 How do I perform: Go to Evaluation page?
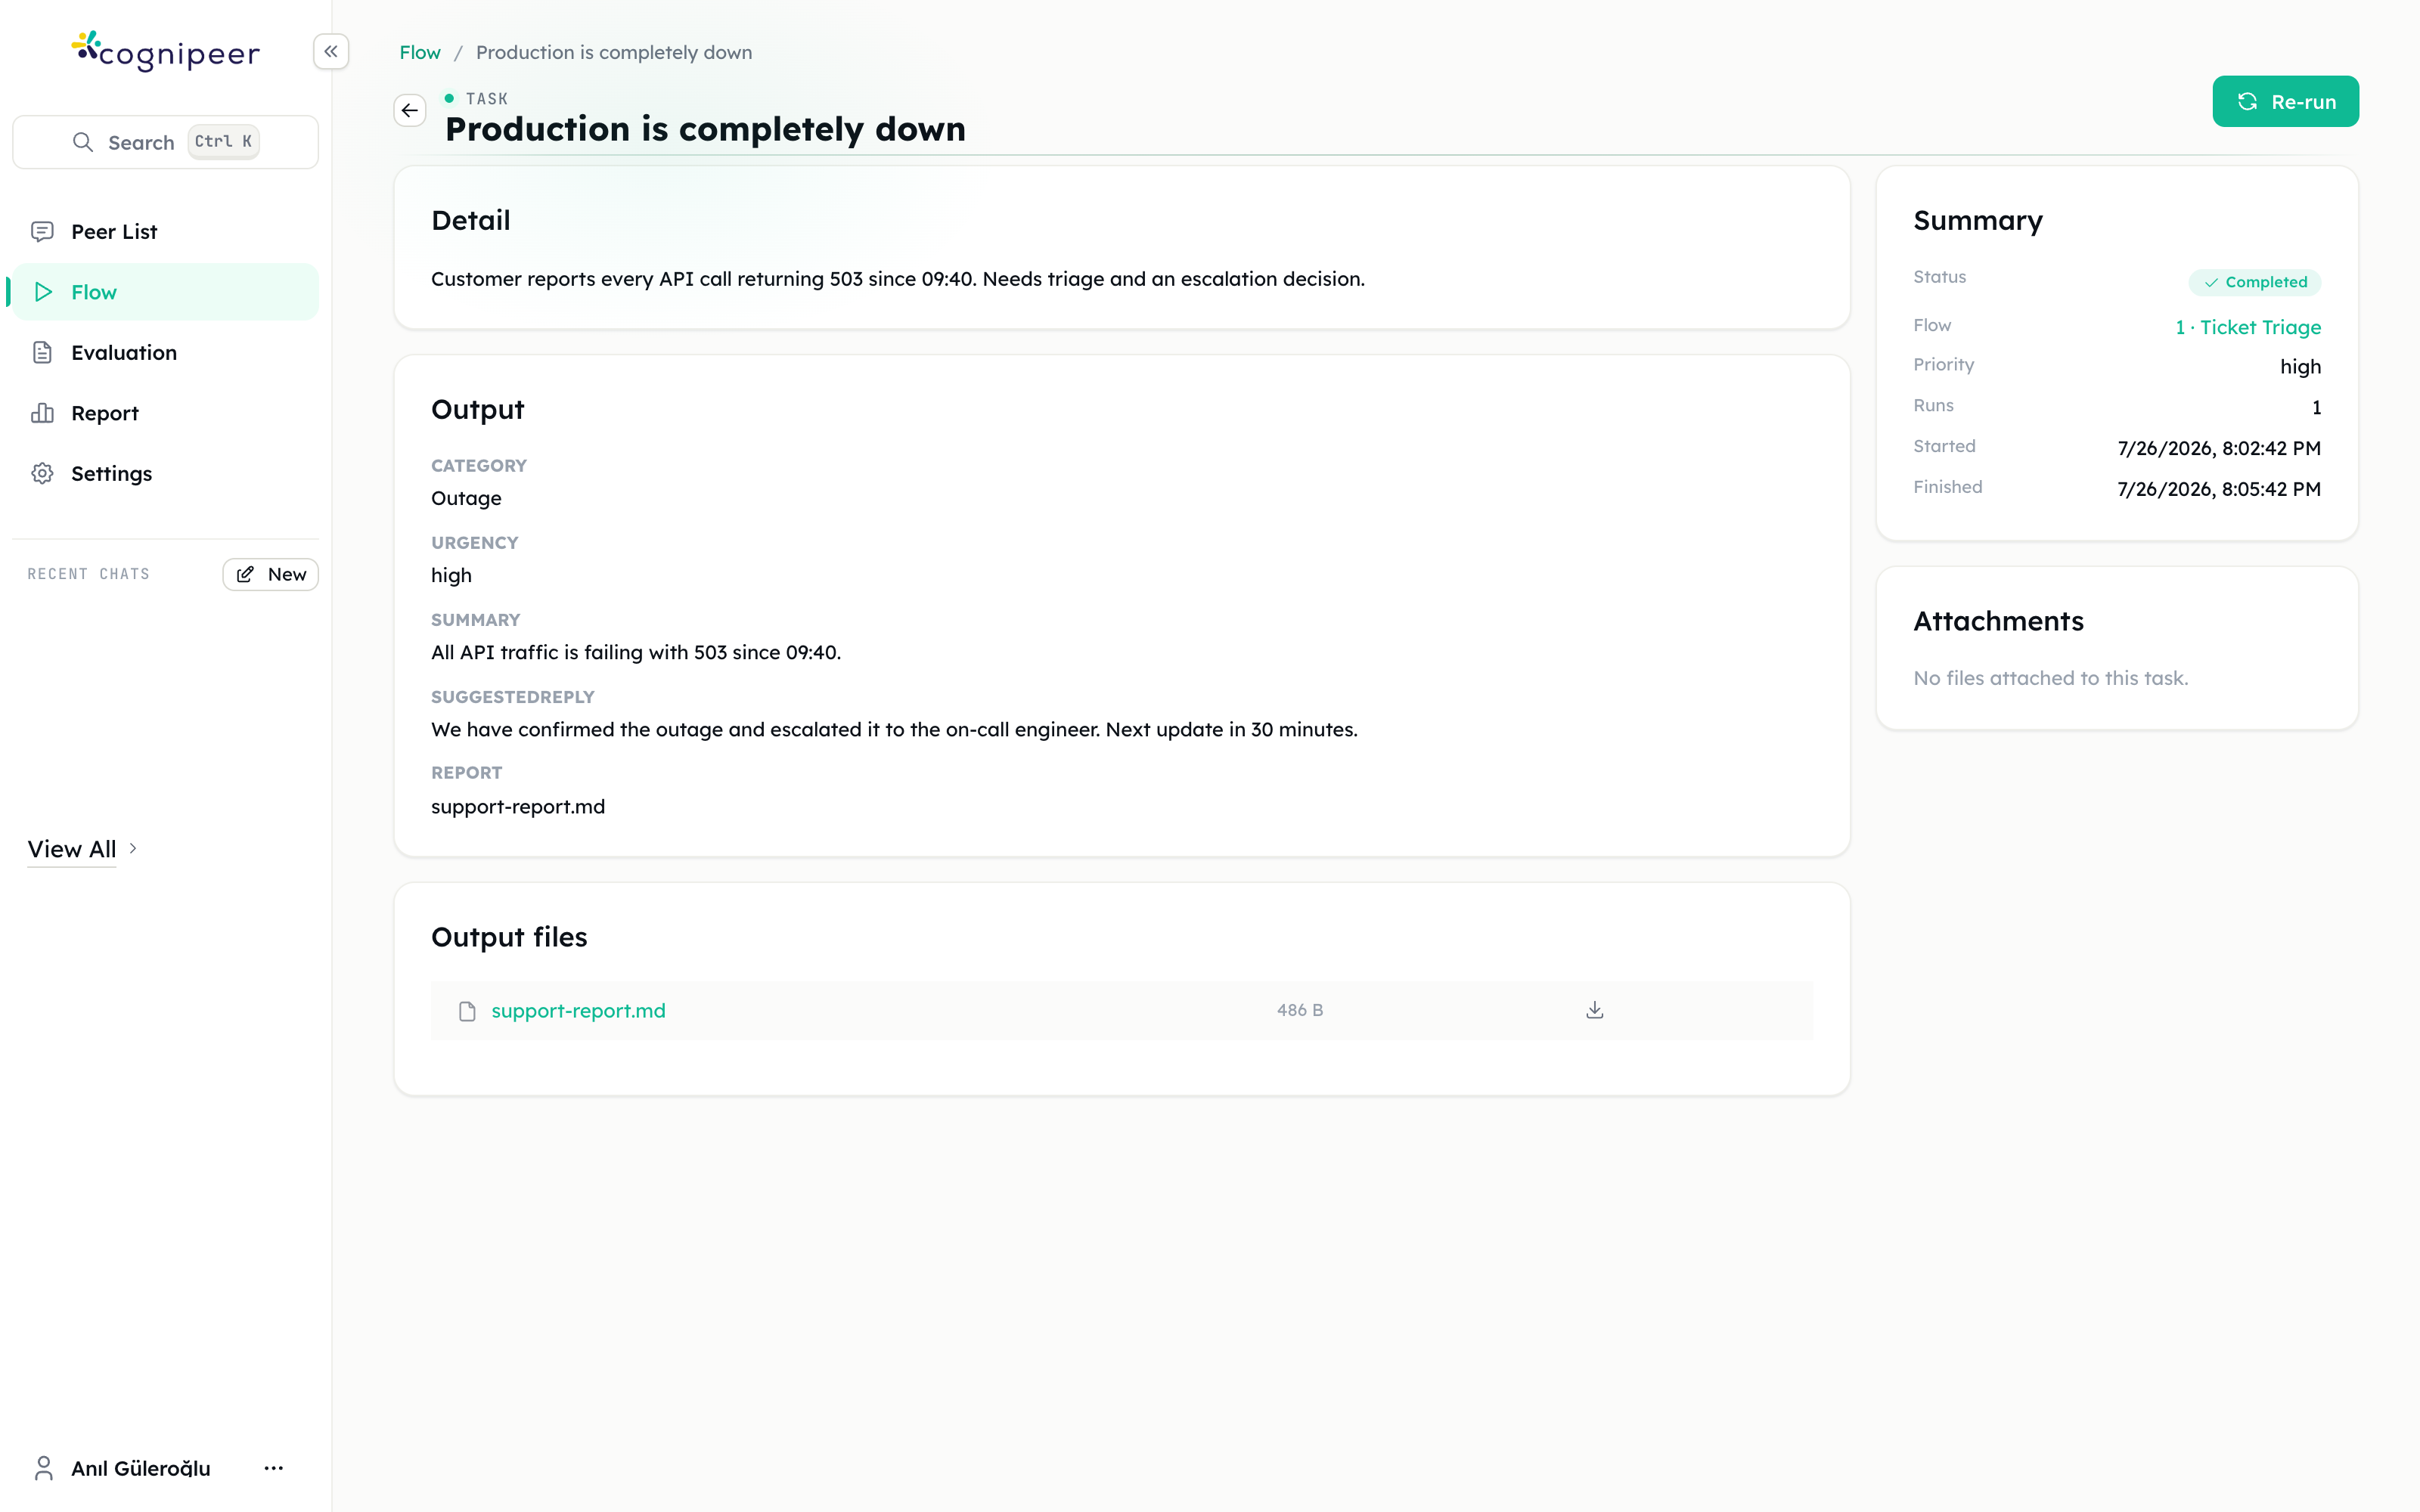pos(166,353)
